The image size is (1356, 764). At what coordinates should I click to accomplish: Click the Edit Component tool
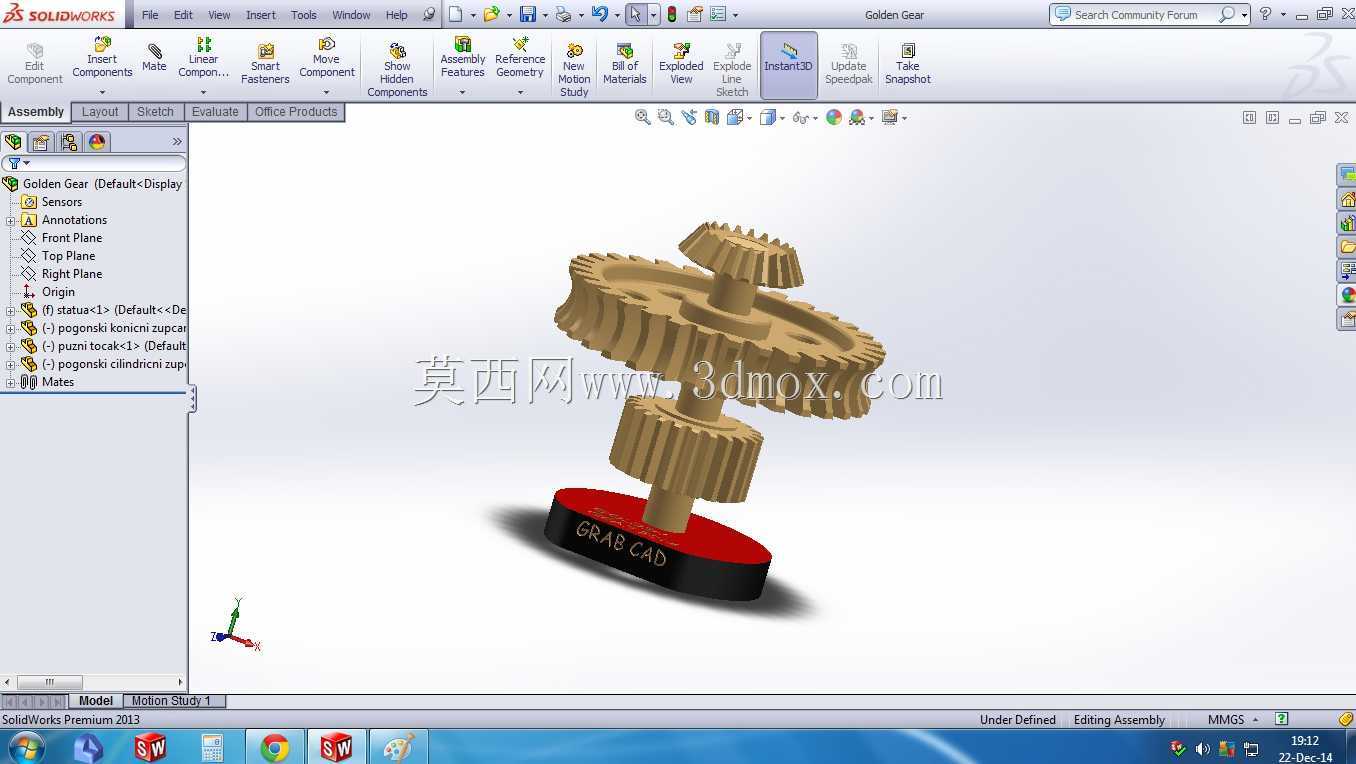(35, 64)
